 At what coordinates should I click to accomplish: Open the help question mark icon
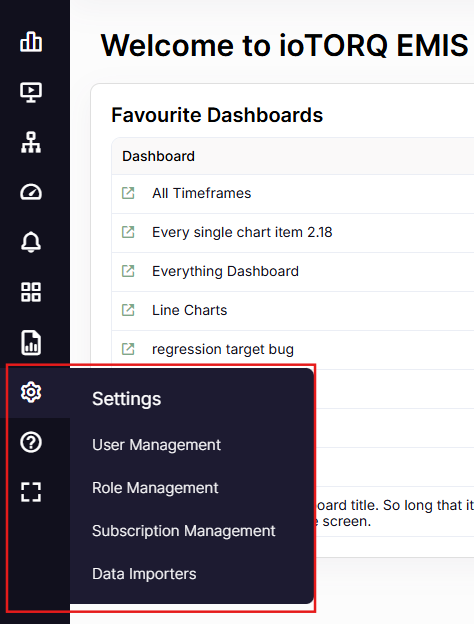point(31,442)
